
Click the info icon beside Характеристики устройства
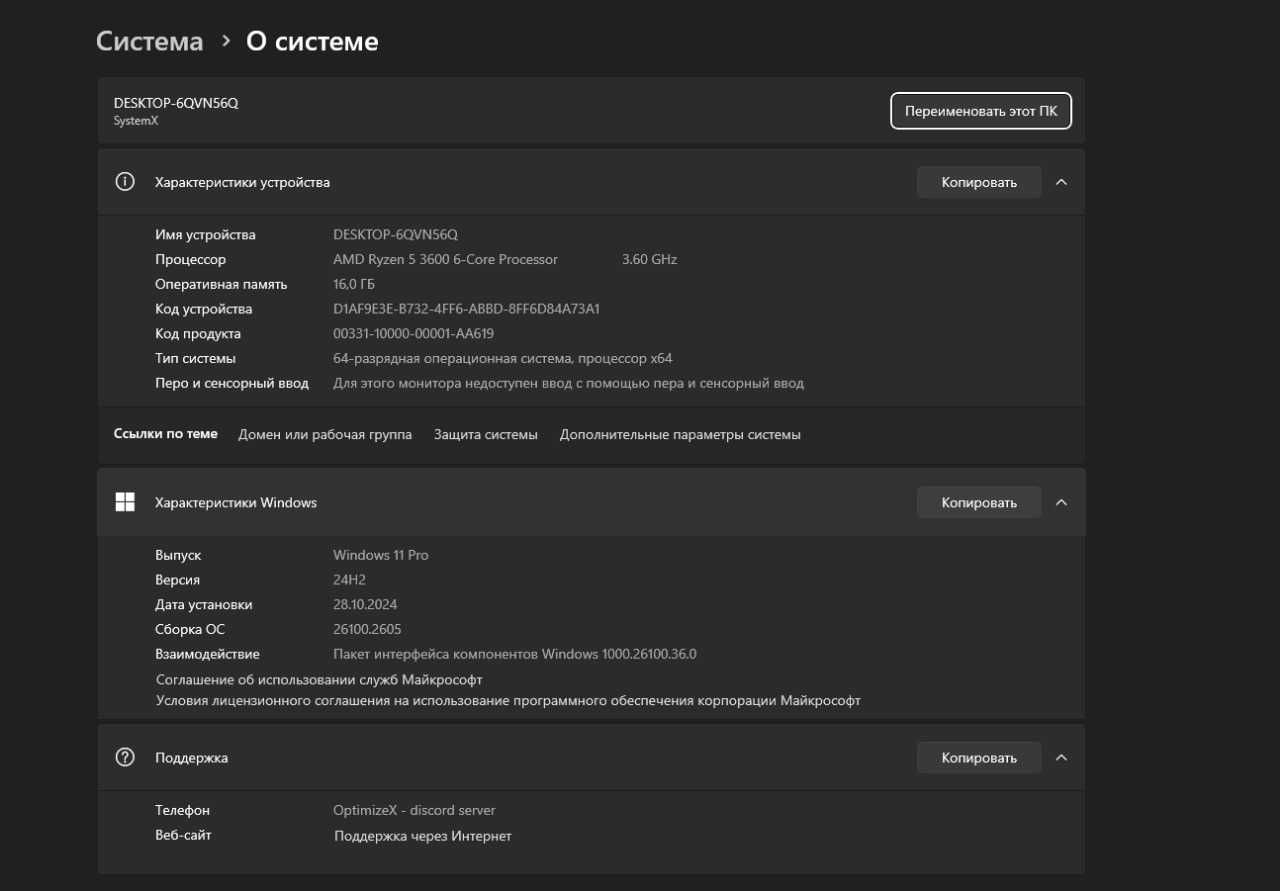pos(125,182)
